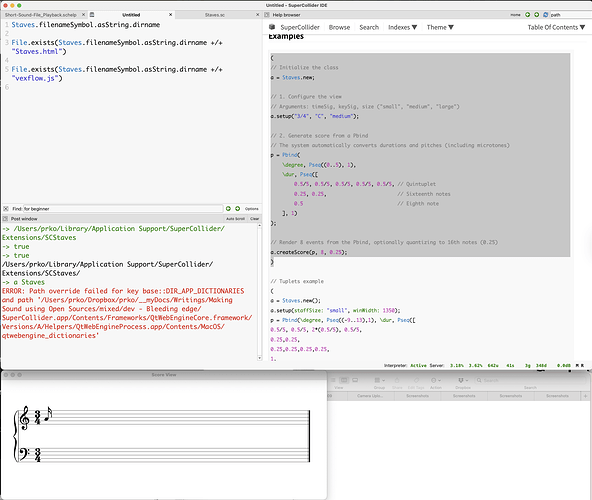
Task: Click the '// Tuplets example' comment
Action: [x=297, y=281]
